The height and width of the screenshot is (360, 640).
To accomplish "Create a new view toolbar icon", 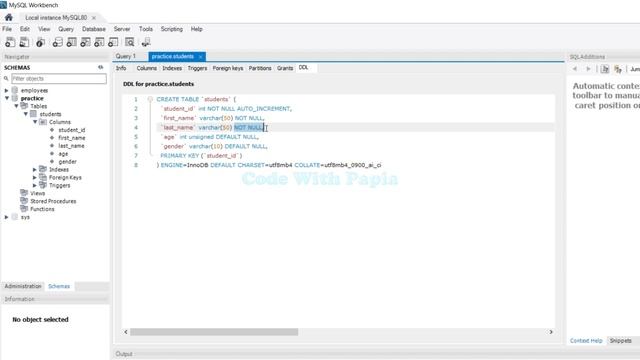I will pos(85,42).
